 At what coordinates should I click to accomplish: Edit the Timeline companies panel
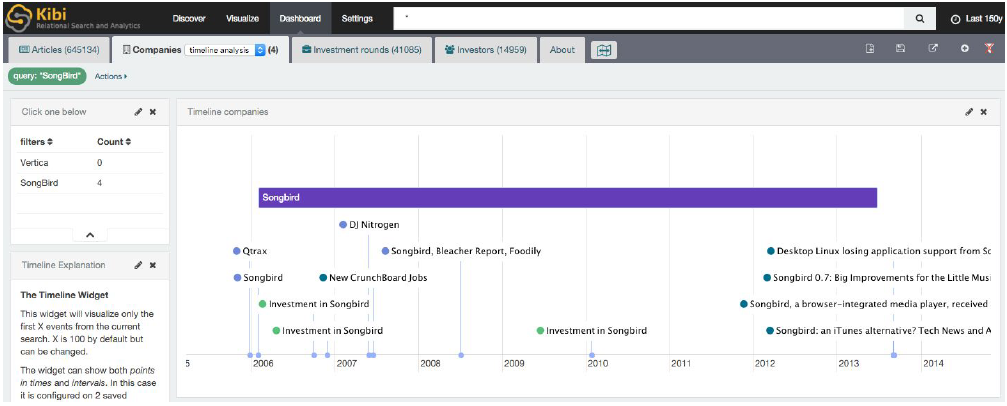click(x=969, y=112)
